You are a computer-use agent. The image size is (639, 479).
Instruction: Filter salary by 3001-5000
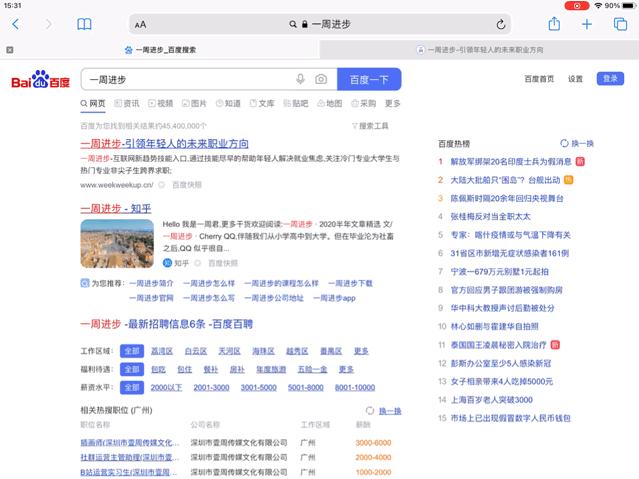258,387
